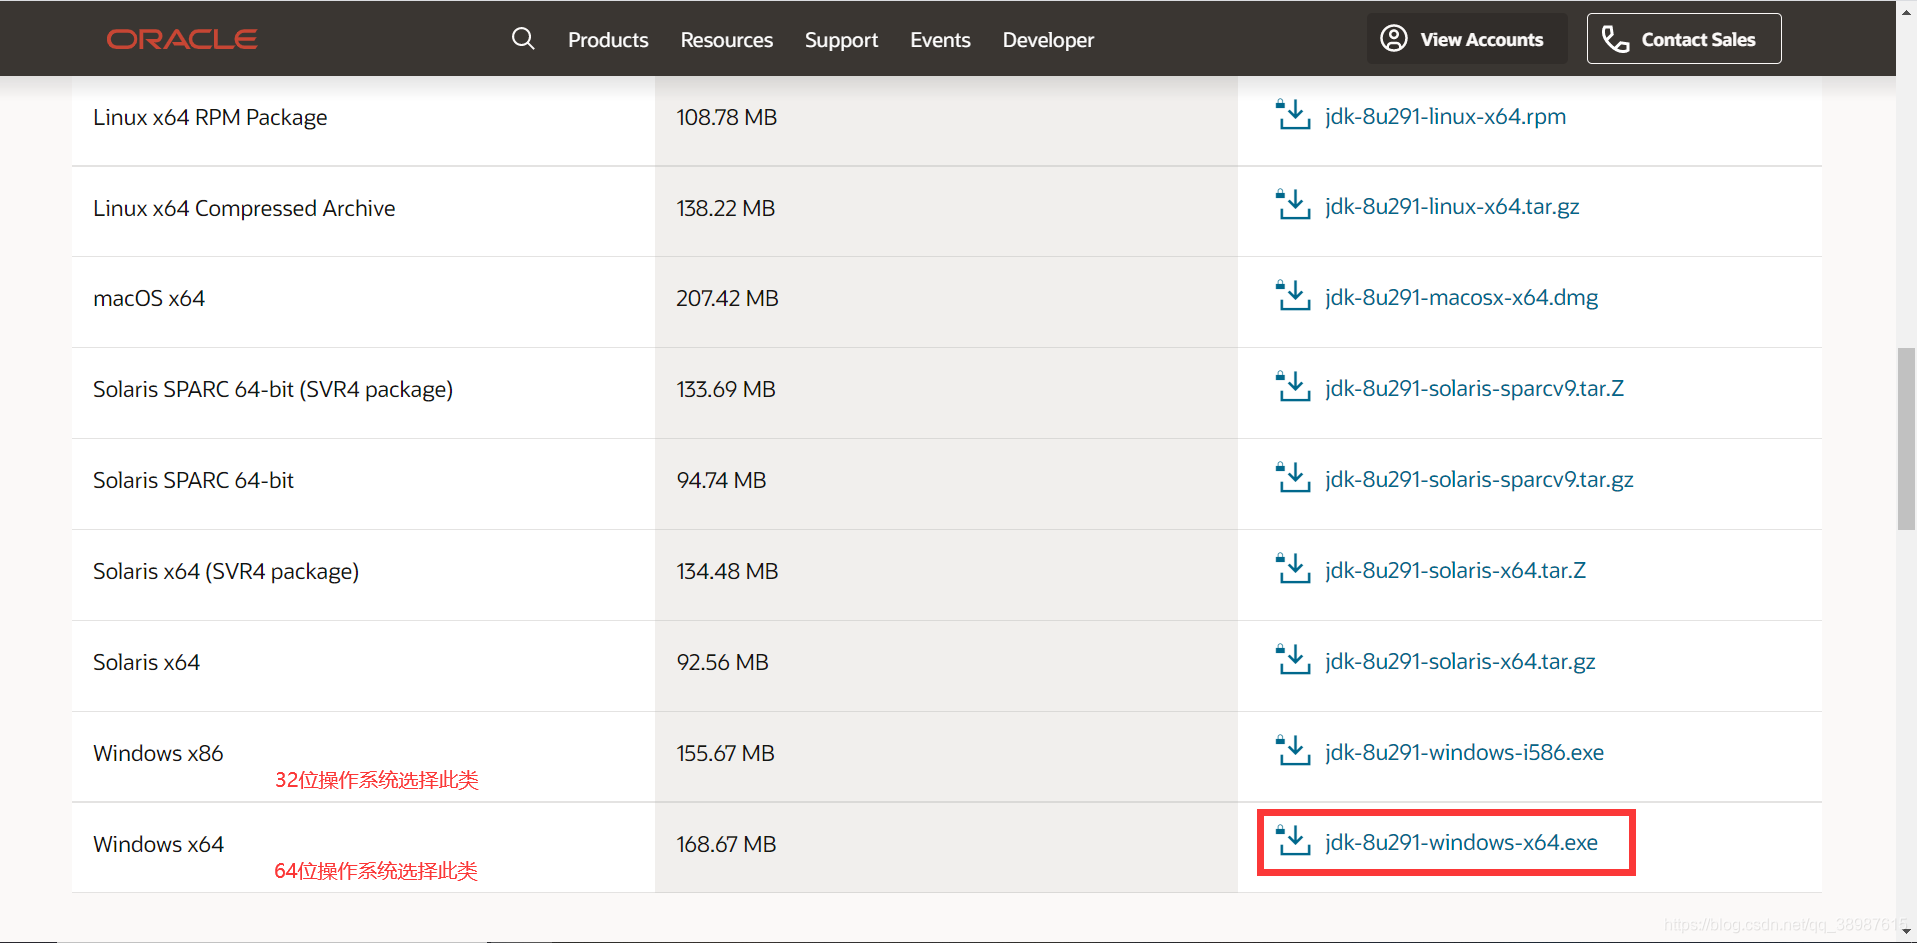
Task: Click the page vertical scrollbar thumb
Action: click(x=1906, y=439)
